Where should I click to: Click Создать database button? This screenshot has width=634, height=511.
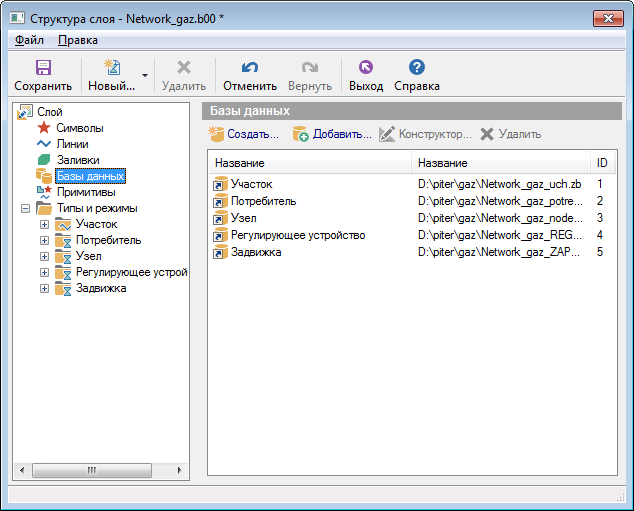coord(243,134)
